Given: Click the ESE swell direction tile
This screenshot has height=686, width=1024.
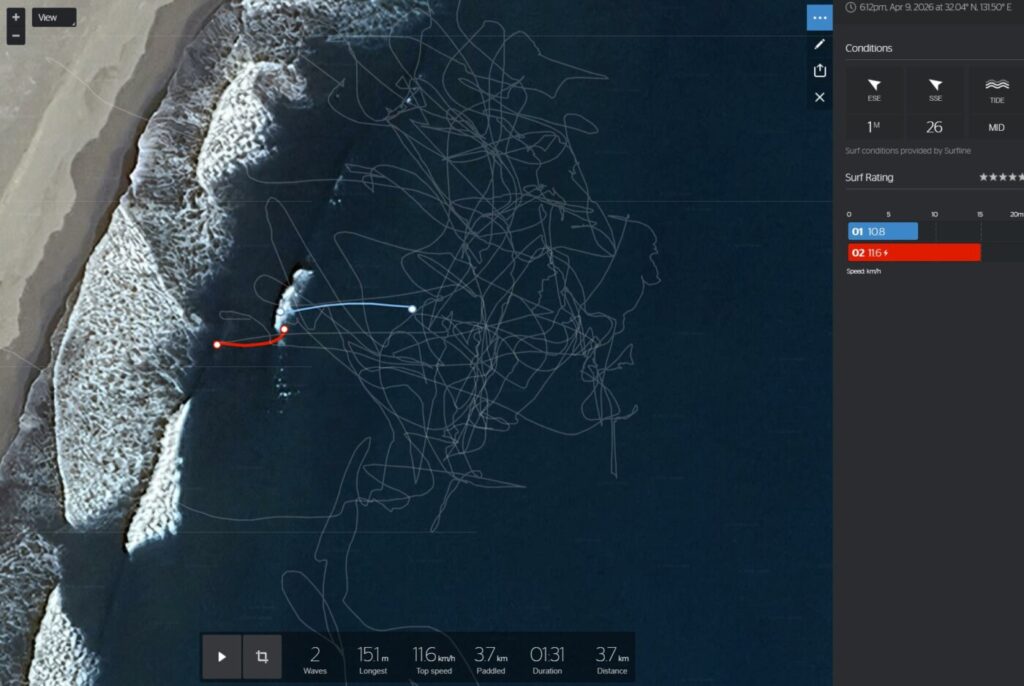Looking at the screenshot, I should coord(874,90).
